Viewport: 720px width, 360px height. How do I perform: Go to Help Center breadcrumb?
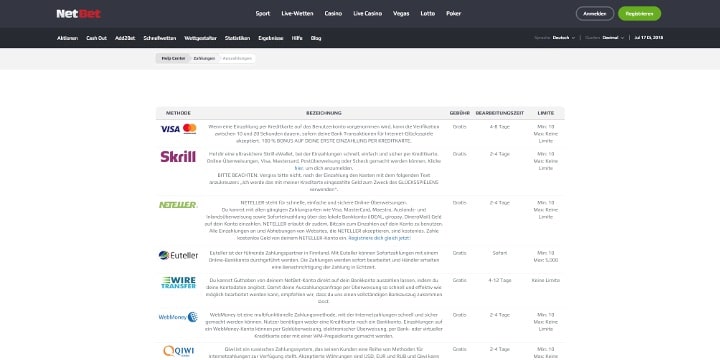pos(173,59)
